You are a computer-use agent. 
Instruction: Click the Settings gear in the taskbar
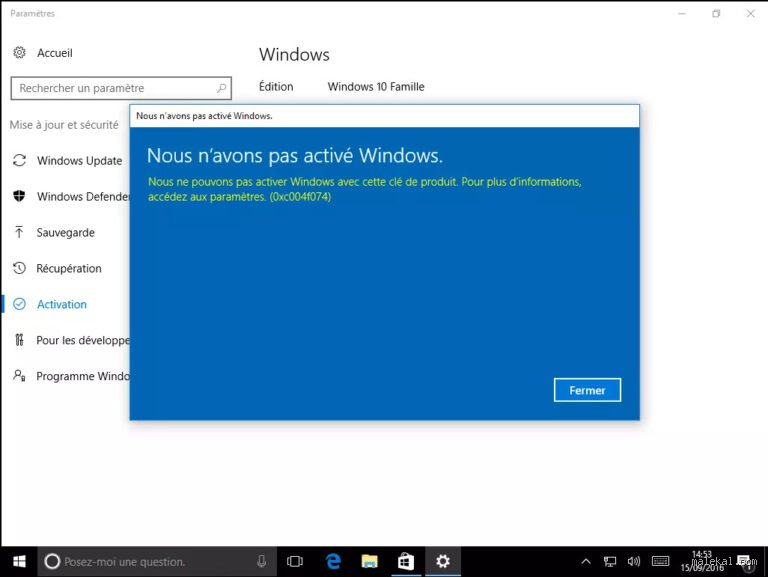(443, 561)
